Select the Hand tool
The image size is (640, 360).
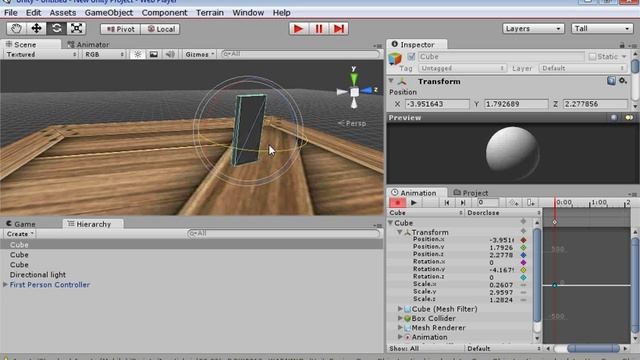16,29
